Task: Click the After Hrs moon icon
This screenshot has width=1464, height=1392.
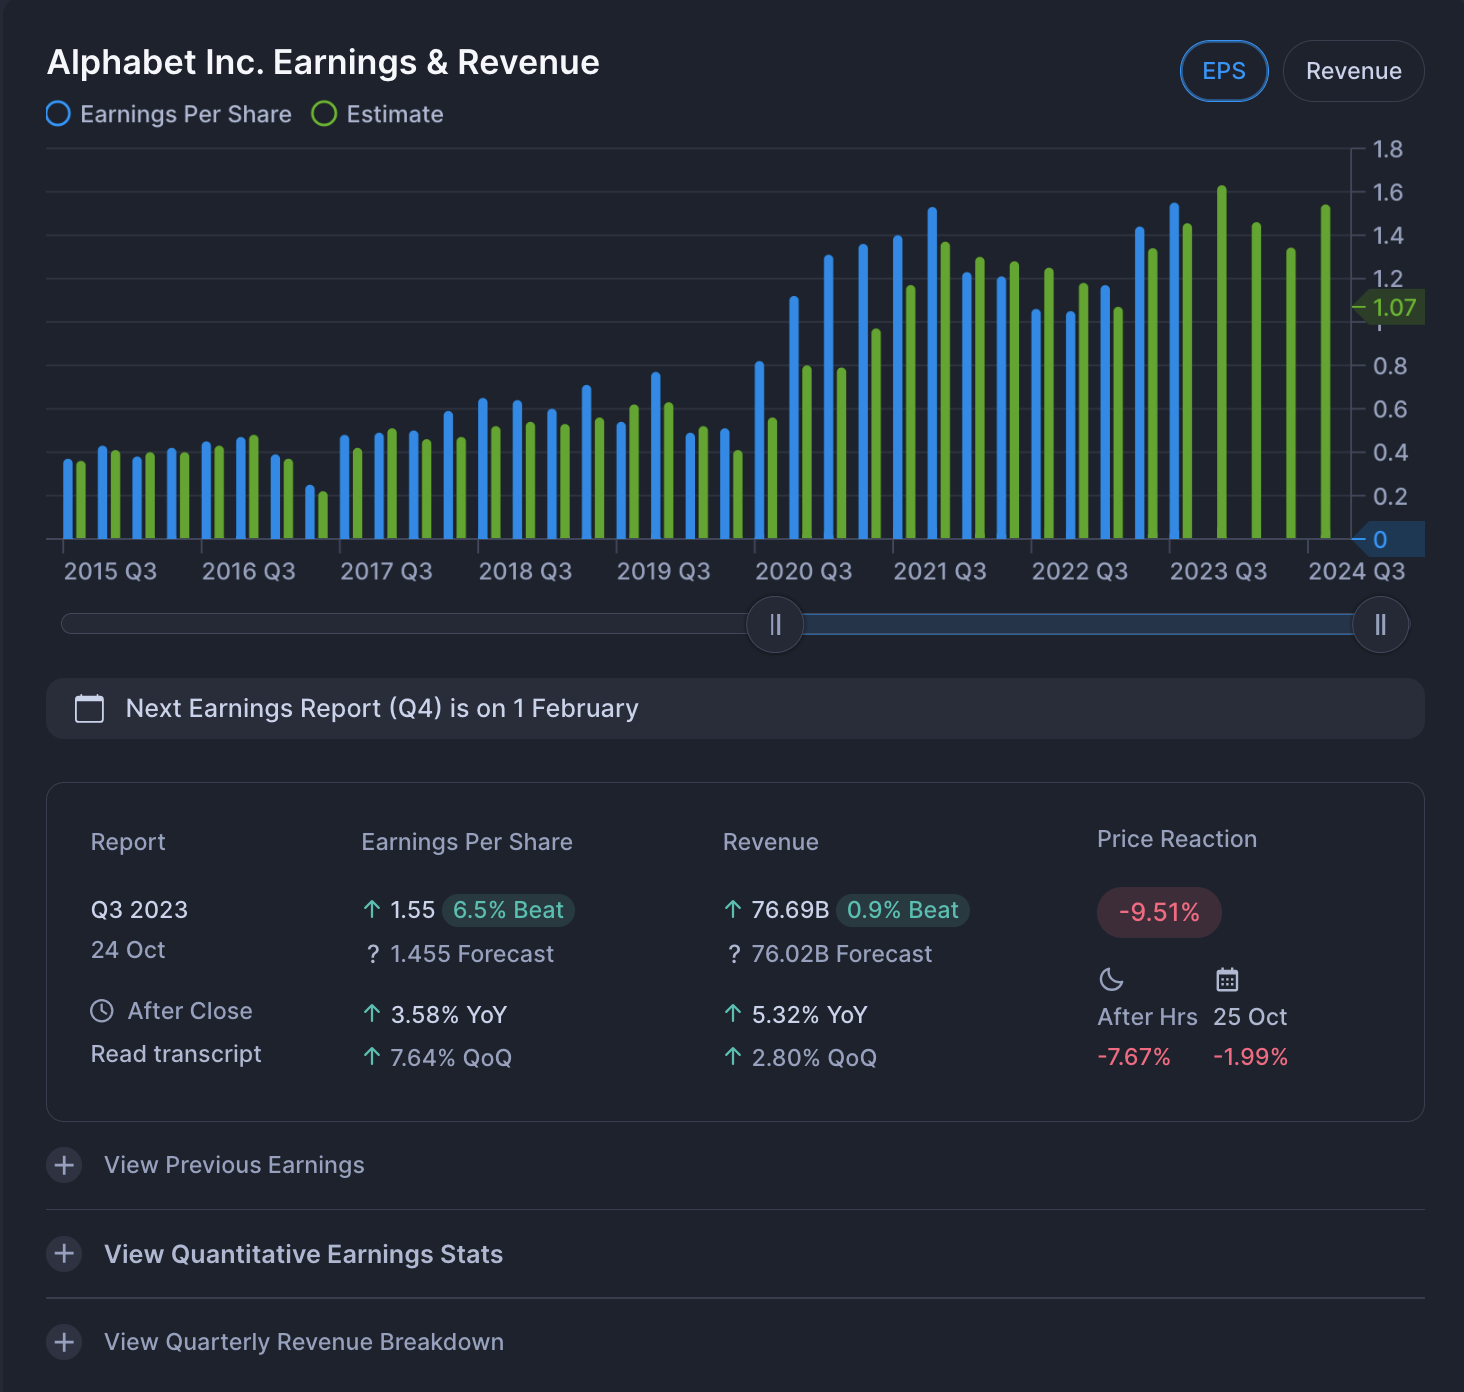Action: point(1111,979)
